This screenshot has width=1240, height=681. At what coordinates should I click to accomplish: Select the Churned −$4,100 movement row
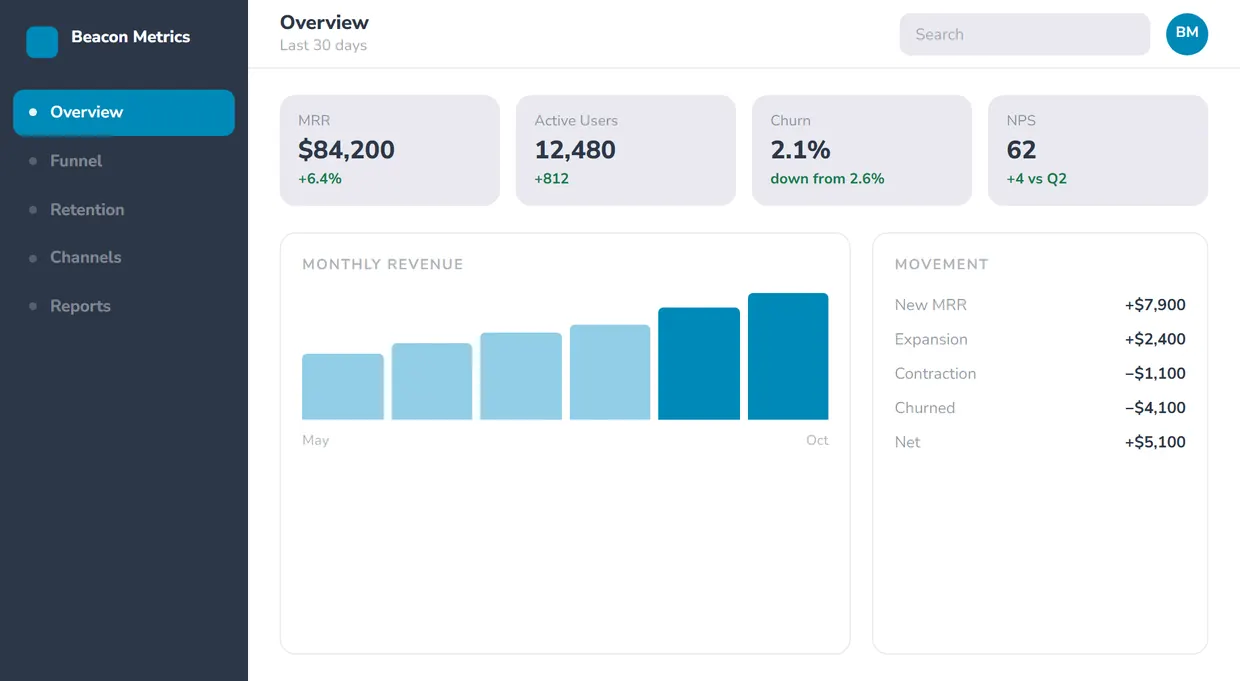coord(1040,408)
